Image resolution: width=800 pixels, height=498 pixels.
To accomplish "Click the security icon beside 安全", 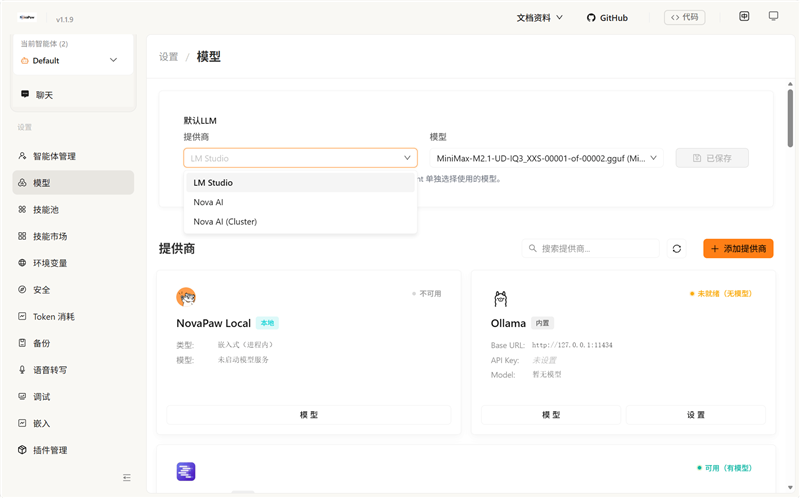I will click(22, 289).
